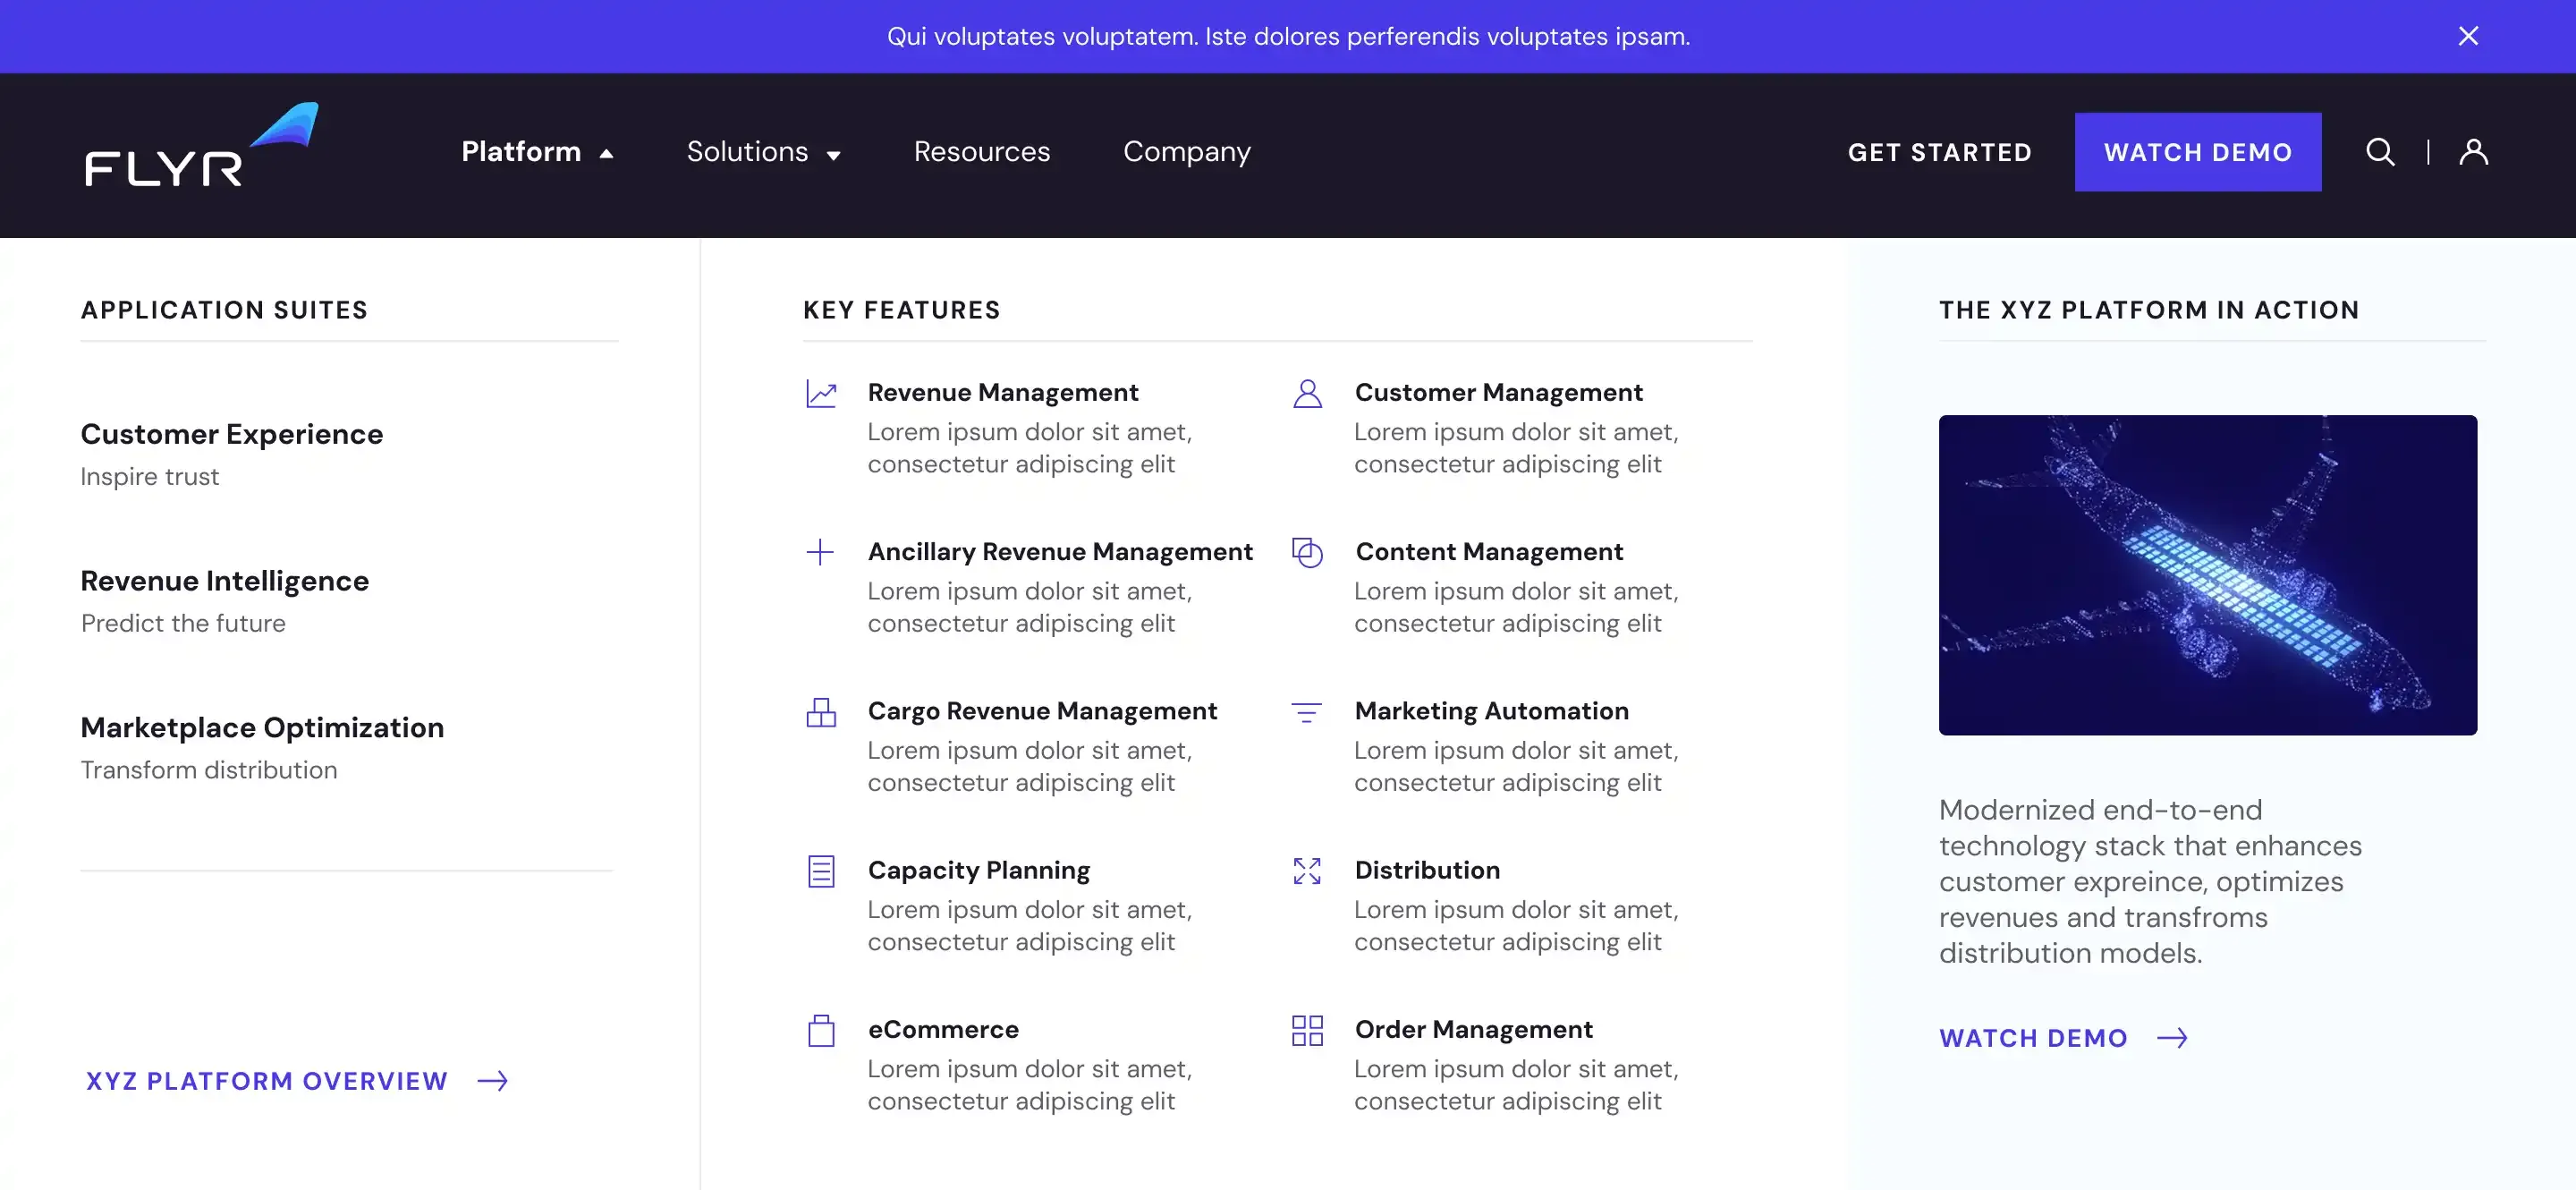Click the Capacity Planning document icon
Screen dimensions: 2576x1190
click(x=821, y=871)
